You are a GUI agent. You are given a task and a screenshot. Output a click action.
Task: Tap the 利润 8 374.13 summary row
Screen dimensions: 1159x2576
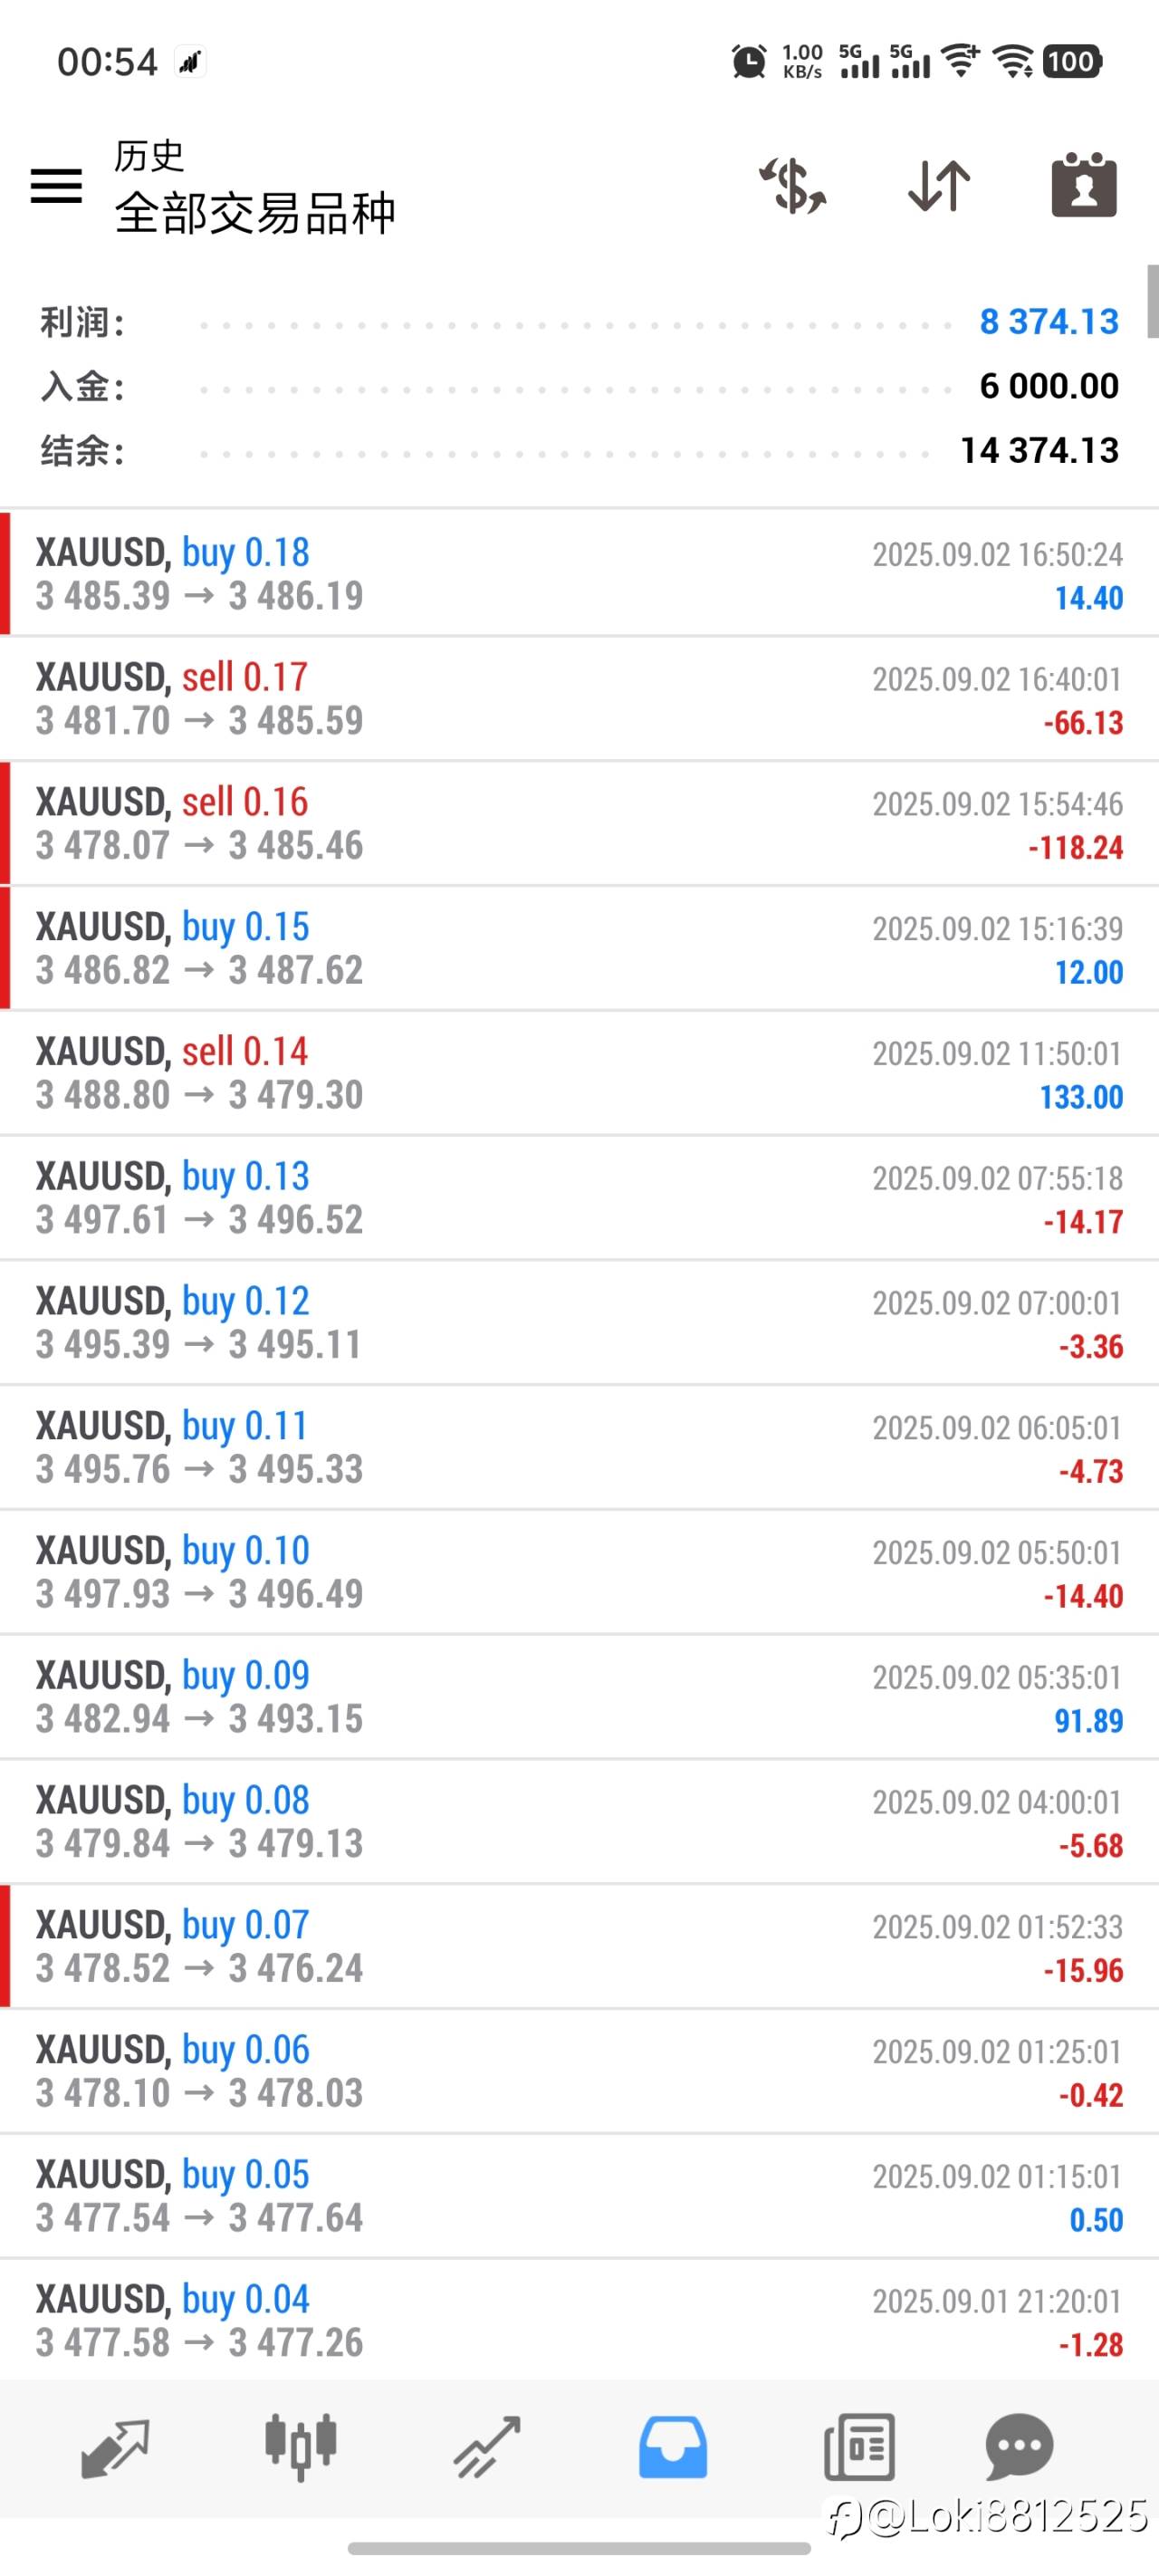tap(580, 322)
